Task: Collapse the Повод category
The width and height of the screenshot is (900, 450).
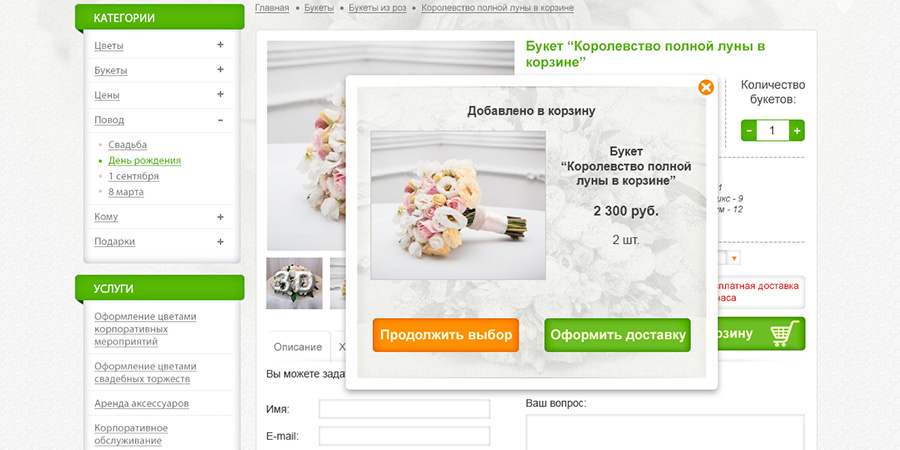Action: (220, 120)
